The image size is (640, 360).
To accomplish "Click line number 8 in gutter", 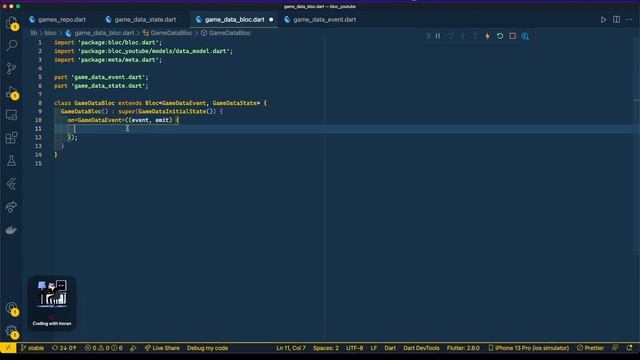I will (x=40, y=103).
